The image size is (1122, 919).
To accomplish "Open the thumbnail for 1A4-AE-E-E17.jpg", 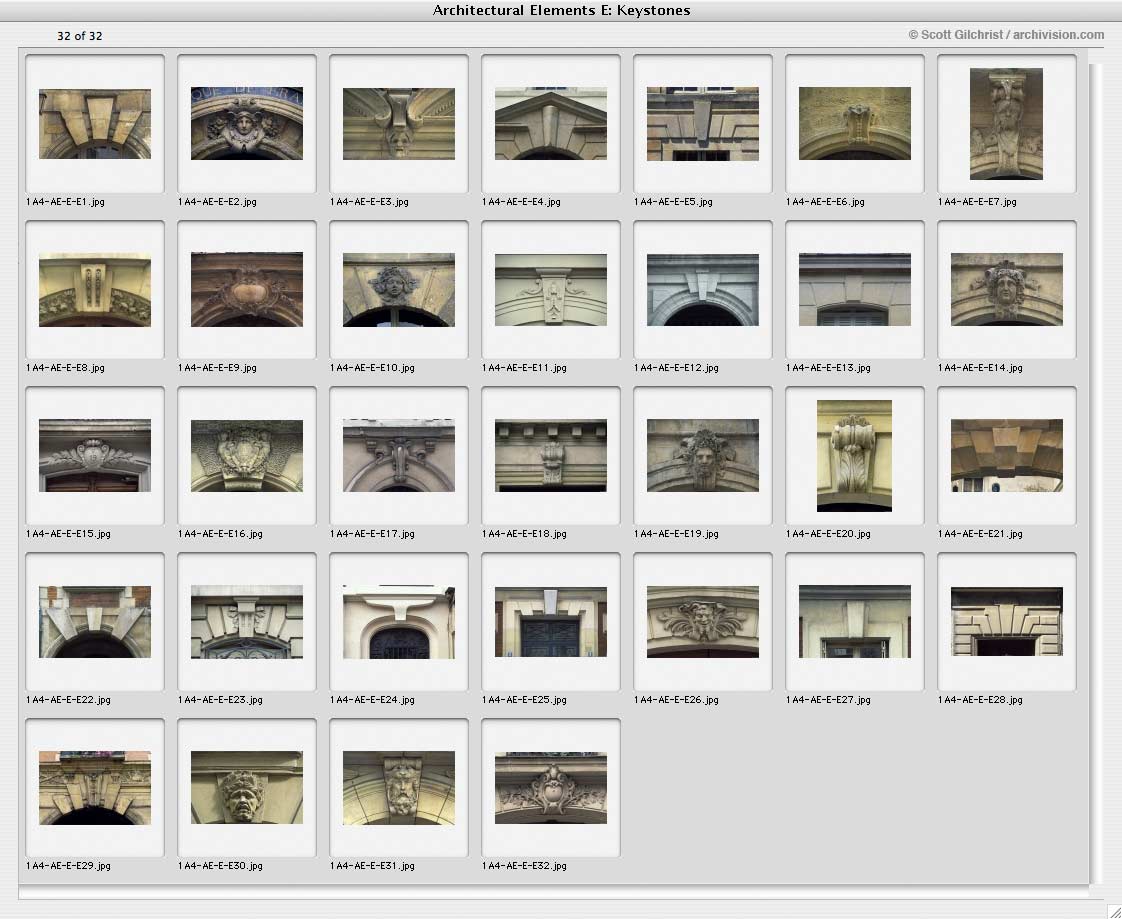I will [x=399, y=456].
